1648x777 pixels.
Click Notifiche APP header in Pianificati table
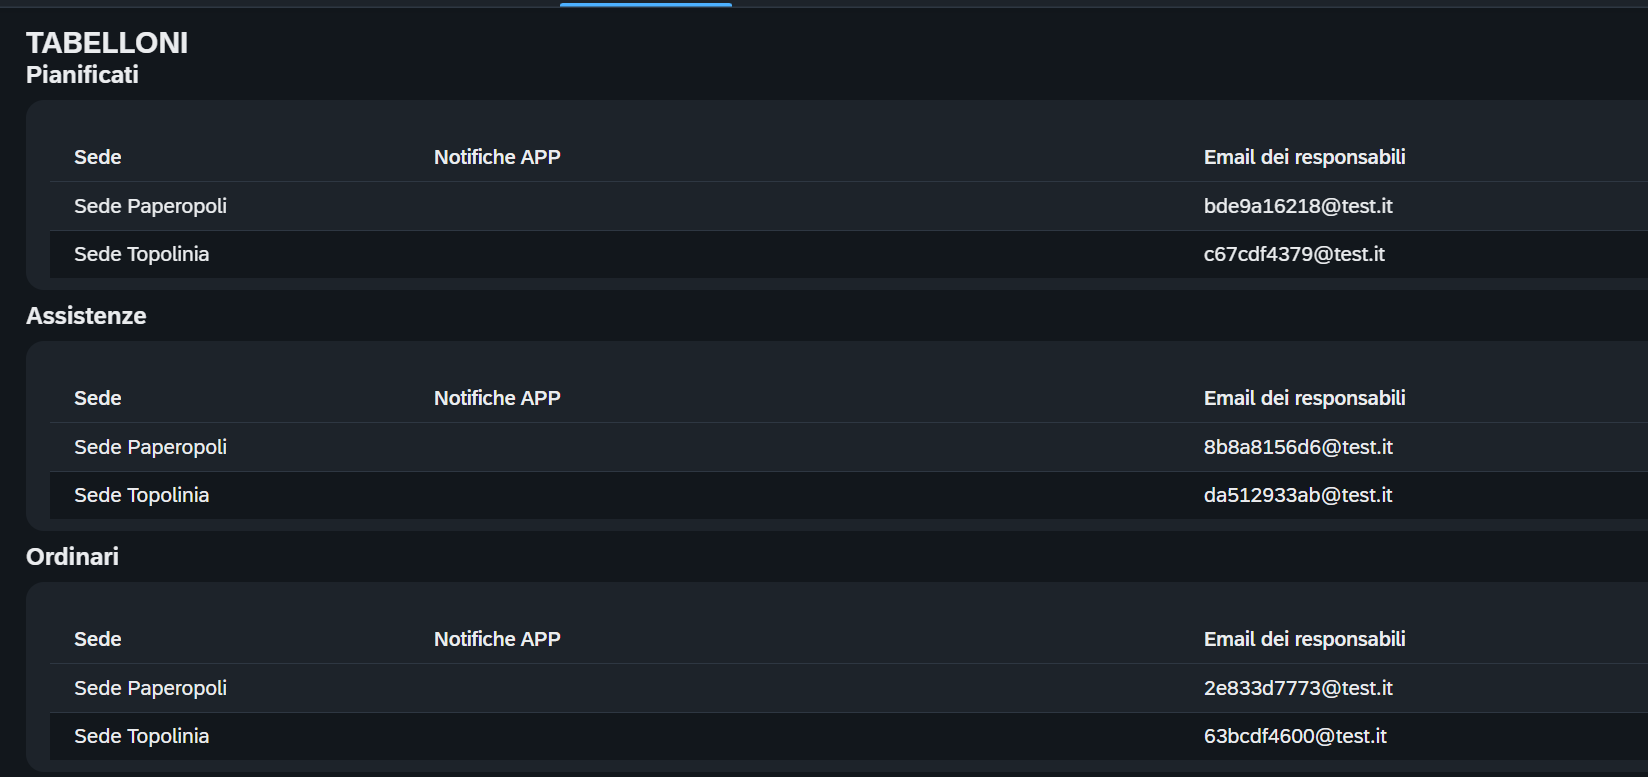pos(497,157)
